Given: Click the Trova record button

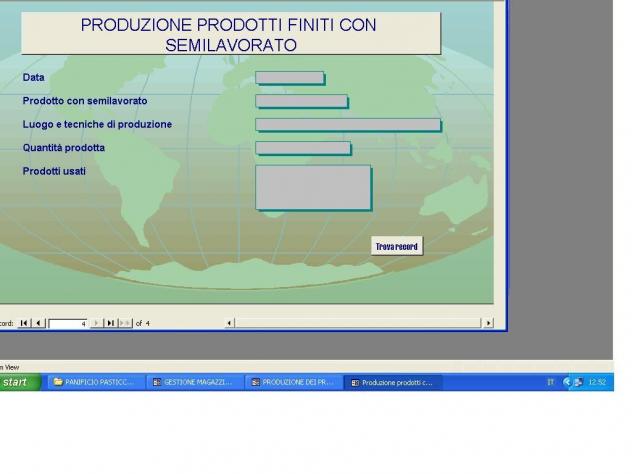Looking at the screenshot, I should tap(397, 246).
